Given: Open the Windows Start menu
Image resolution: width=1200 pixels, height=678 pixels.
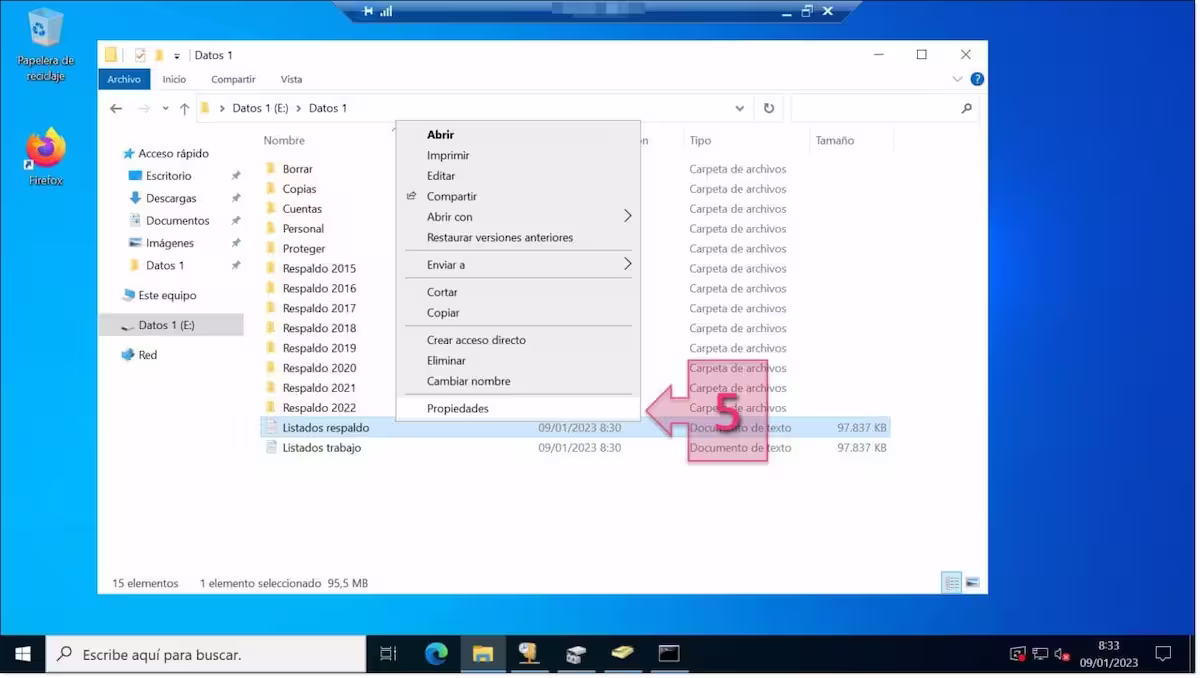Looking at the screenshot, I should tap(22, 654).
